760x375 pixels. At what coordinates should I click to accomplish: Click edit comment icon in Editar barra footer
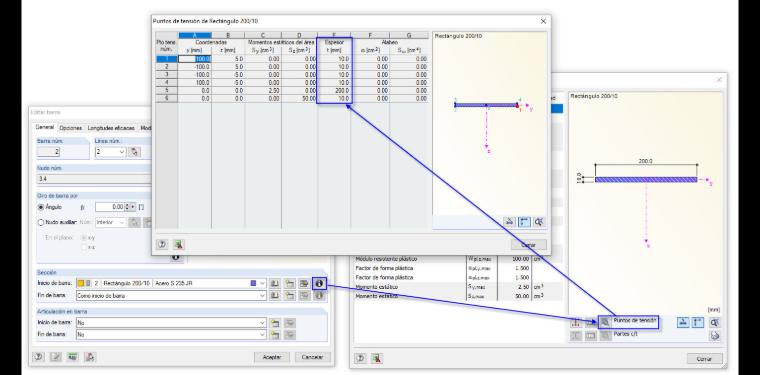point(56,358)
